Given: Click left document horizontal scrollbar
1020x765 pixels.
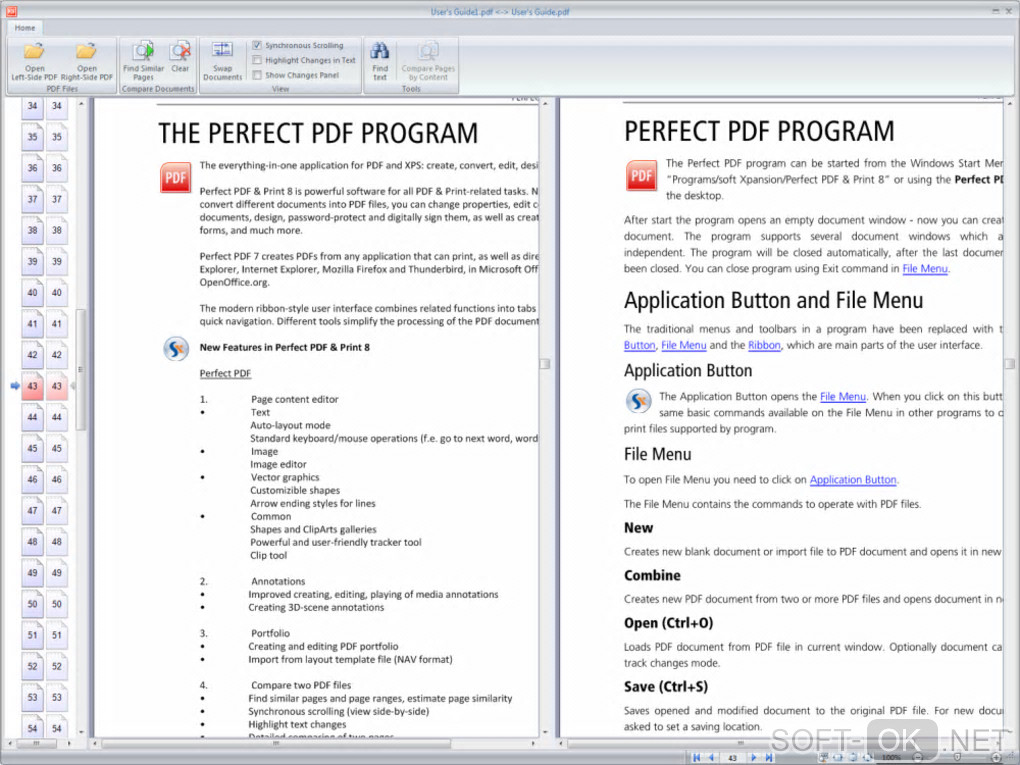Looking at the screenshot, I should click(x=276, y=743).
